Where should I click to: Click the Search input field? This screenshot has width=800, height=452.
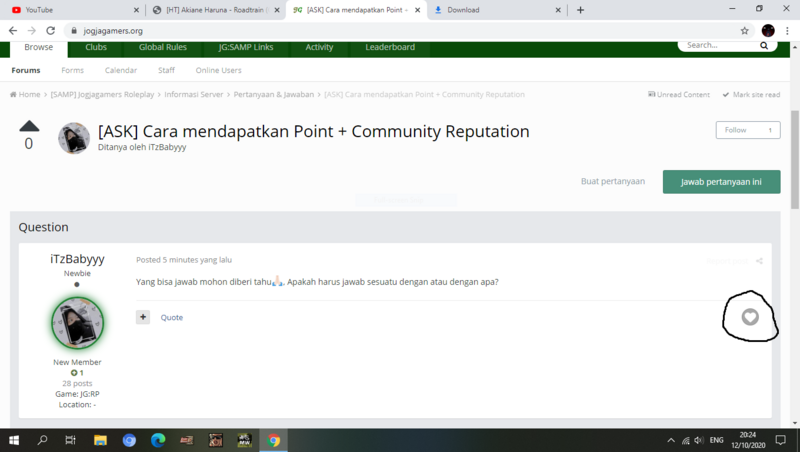pos(720,45)
